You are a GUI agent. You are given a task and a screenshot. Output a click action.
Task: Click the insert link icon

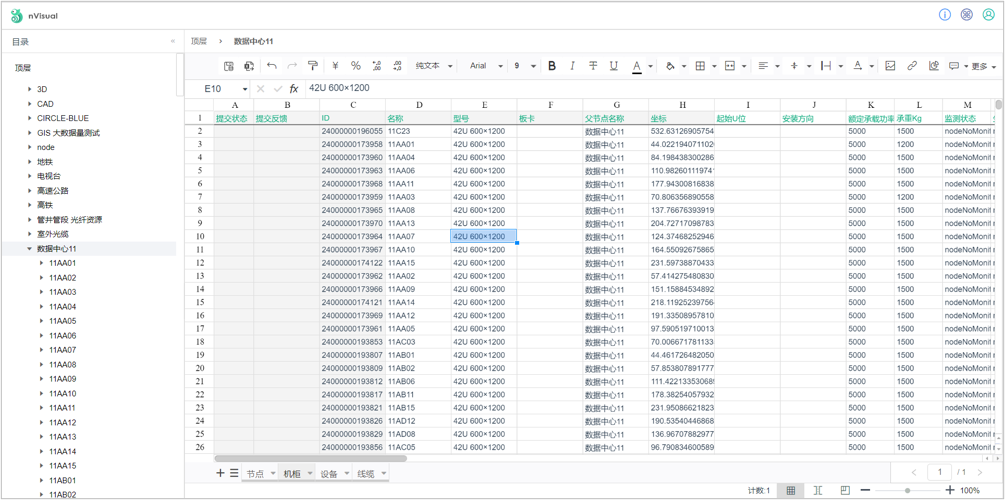coord(911,65)
